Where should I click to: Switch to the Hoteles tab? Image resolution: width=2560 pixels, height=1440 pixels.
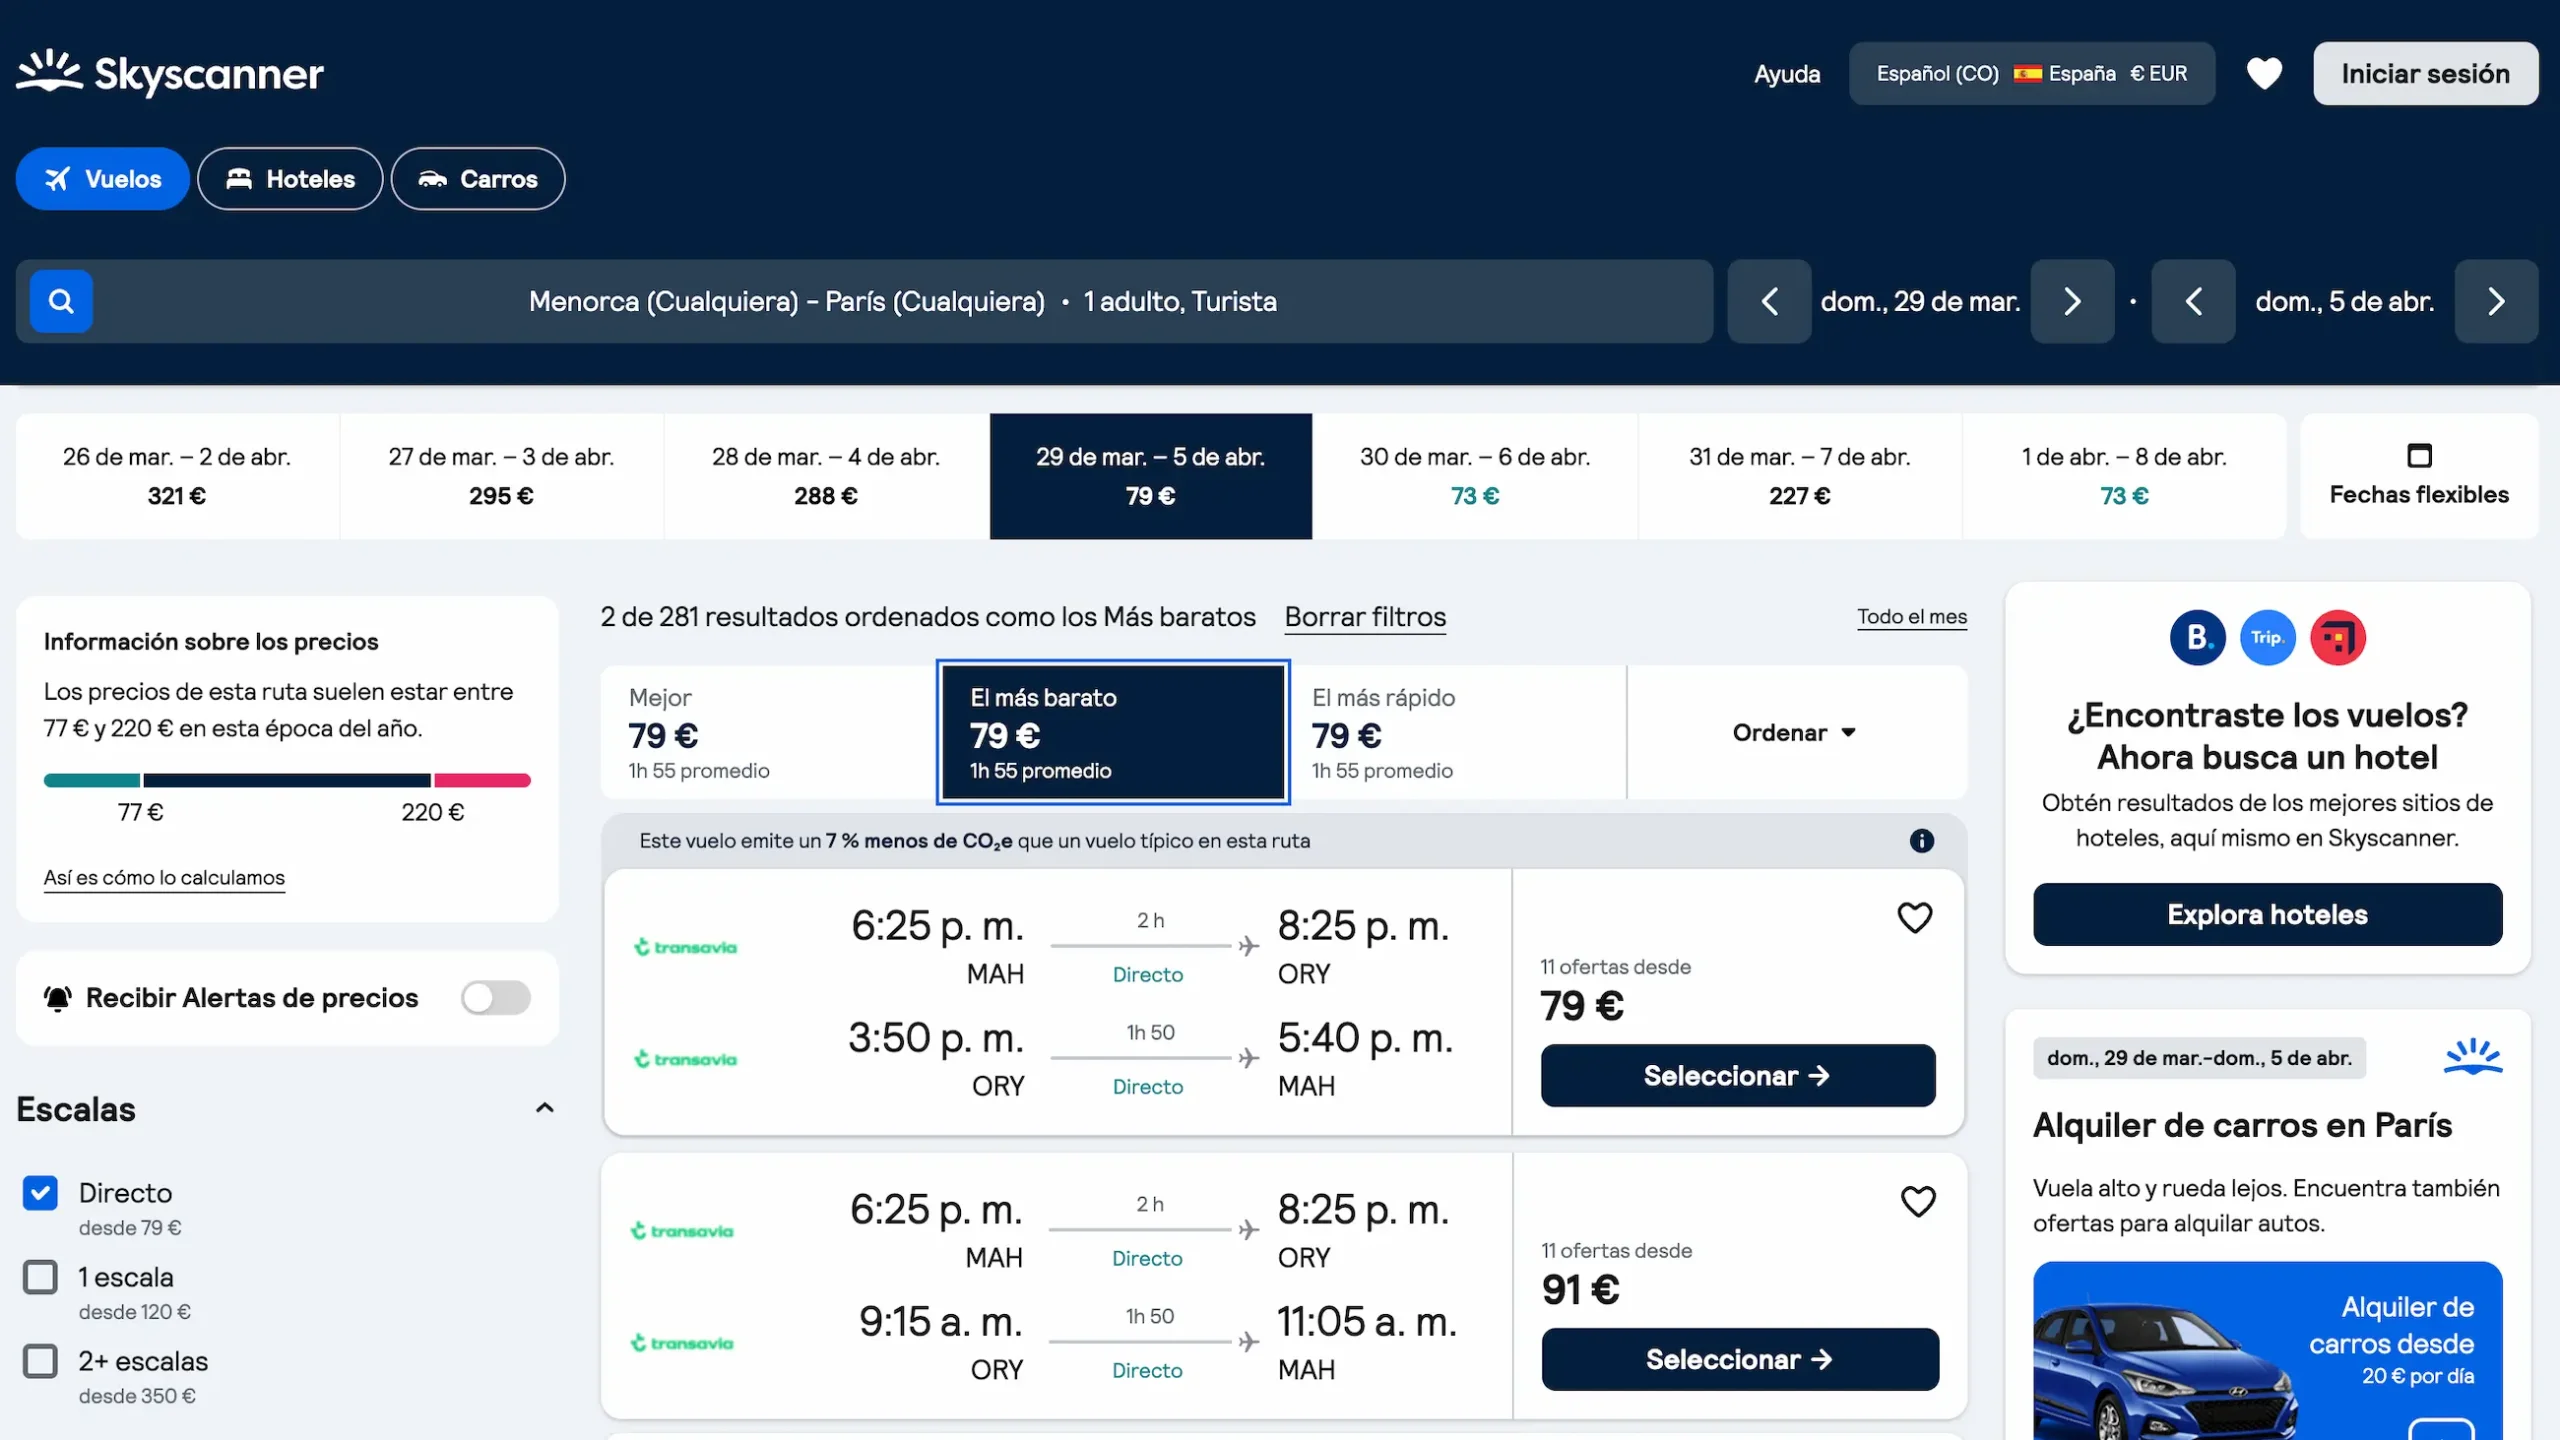click(289, 179)
